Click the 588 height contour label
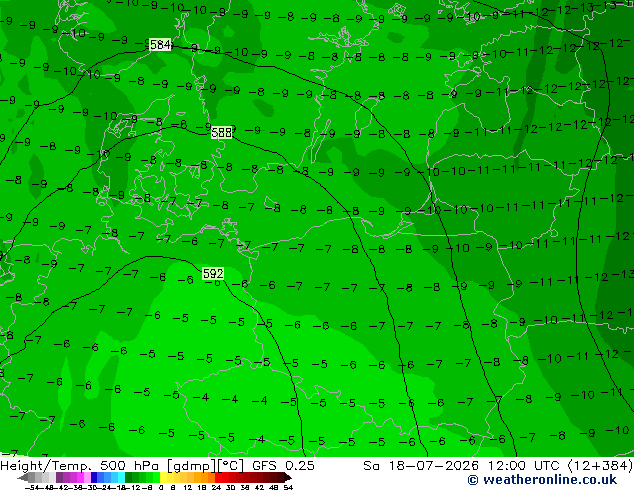634x490 pixels. [222, 132]
